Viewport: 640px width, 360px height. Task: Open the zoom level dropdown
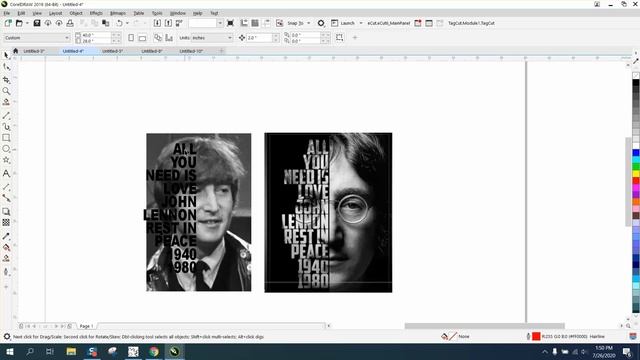220,23
